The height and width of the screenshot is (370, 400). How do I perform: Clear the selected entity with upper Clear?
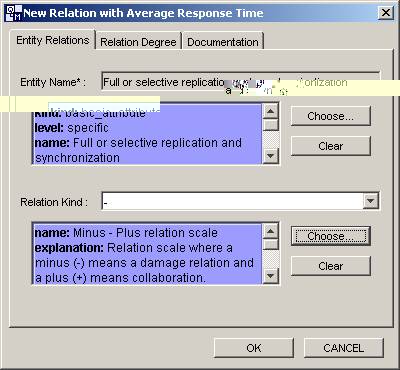point(330,146)
